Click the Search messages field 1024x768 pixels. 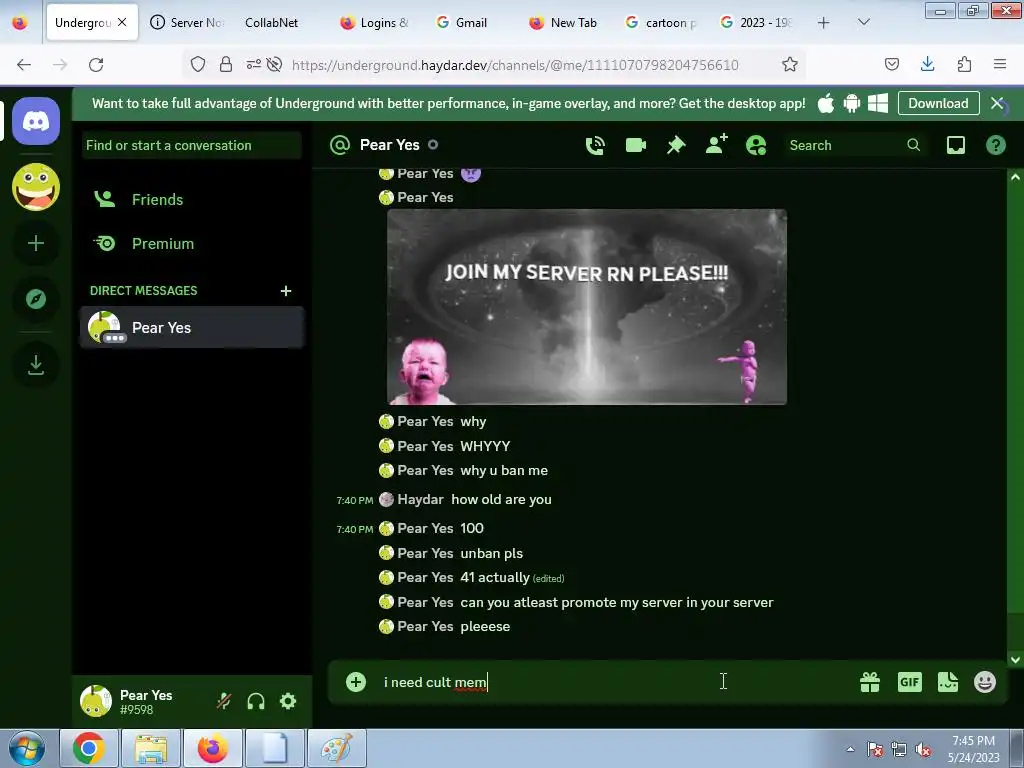855,146
